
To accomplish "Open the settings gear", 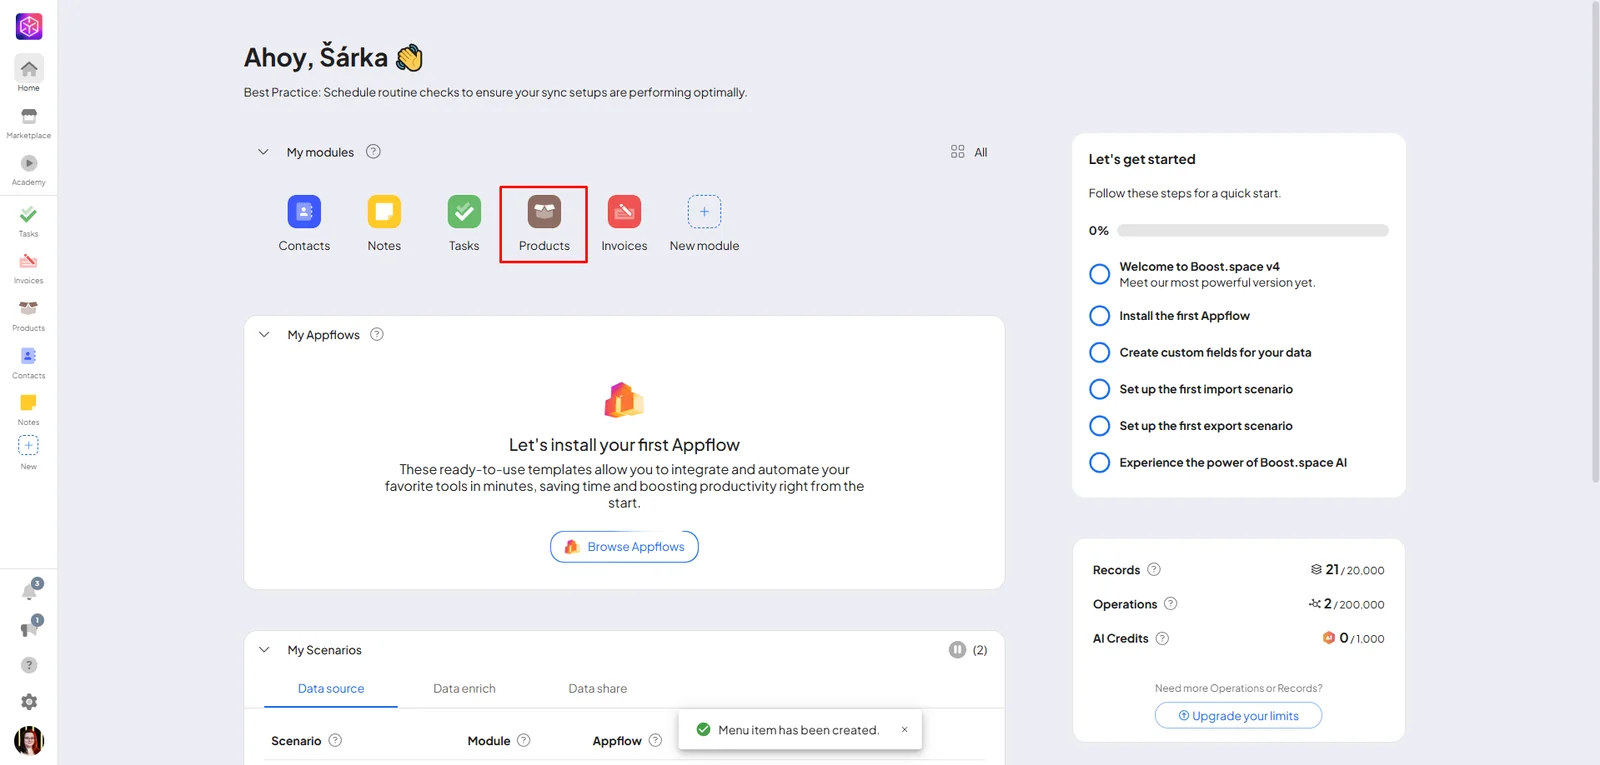I will coord(29,702).
